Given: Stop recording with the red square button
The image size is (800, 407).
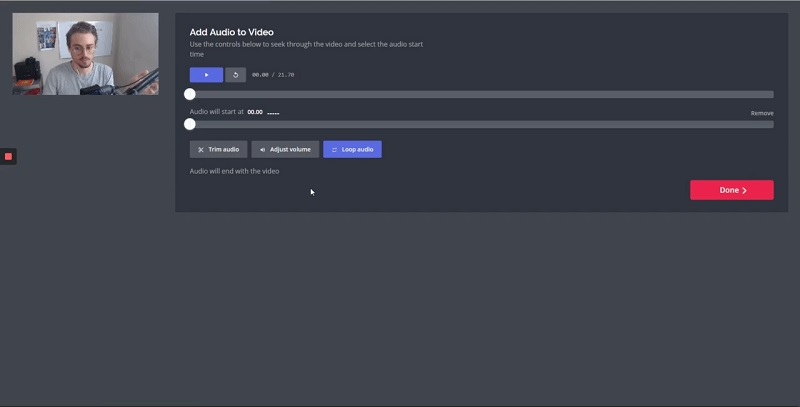Looking at the screenshot, I should (8, 156).
